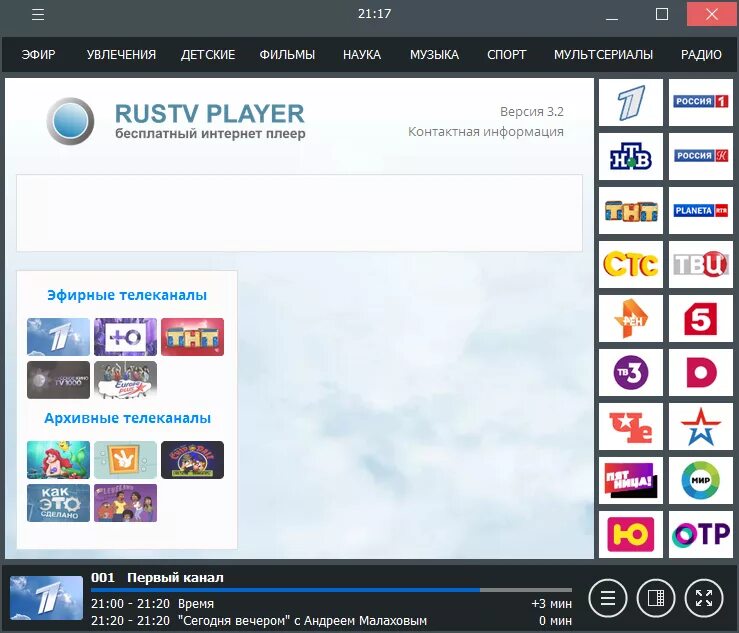Viewport: 739px width, 633px height.
Task: Select the Pyatnitsa channel logo
Action: [631, 480]
